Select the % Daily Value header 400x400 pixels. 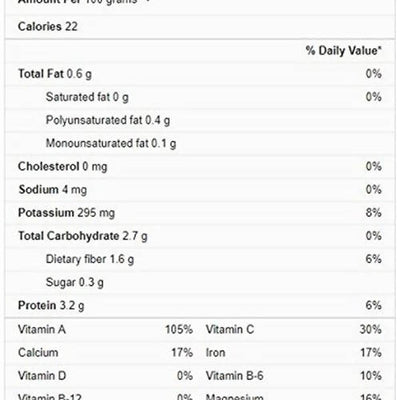tap(344, 51)
